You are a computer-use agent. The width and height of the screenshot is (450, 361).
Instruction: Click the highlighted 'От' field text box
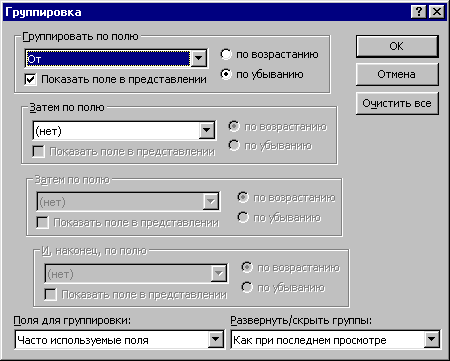(x=108, y=59)
